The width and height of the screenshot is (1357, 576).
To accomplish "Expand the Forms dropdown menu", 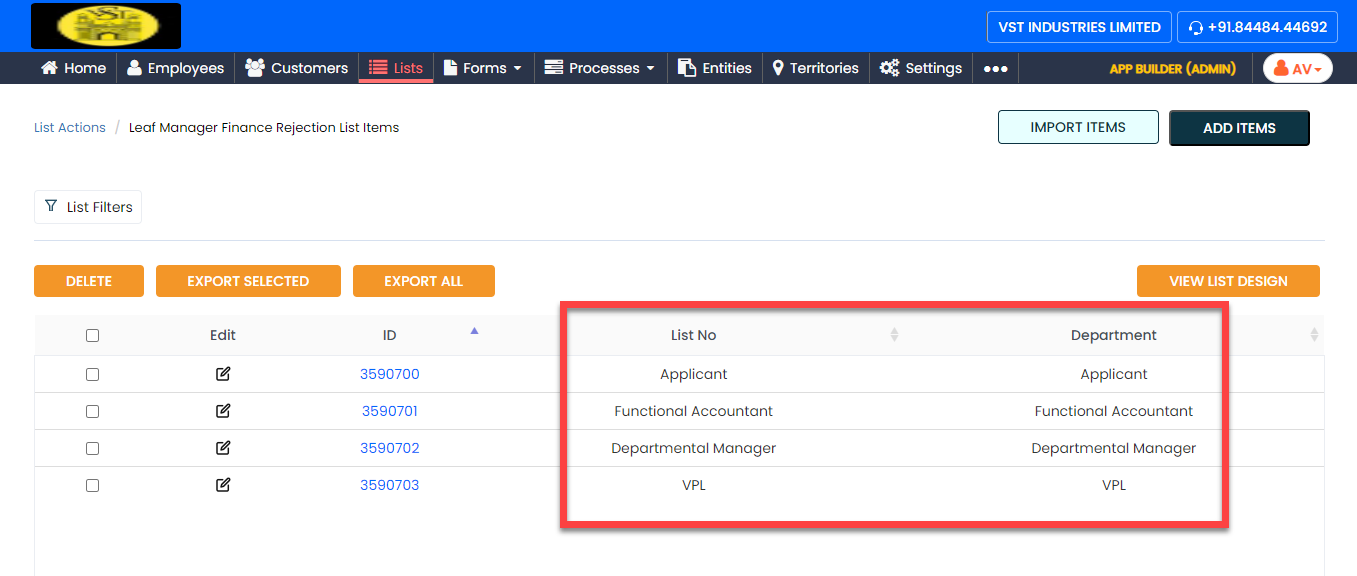I will pyautogui.click(x=483, y=68).
